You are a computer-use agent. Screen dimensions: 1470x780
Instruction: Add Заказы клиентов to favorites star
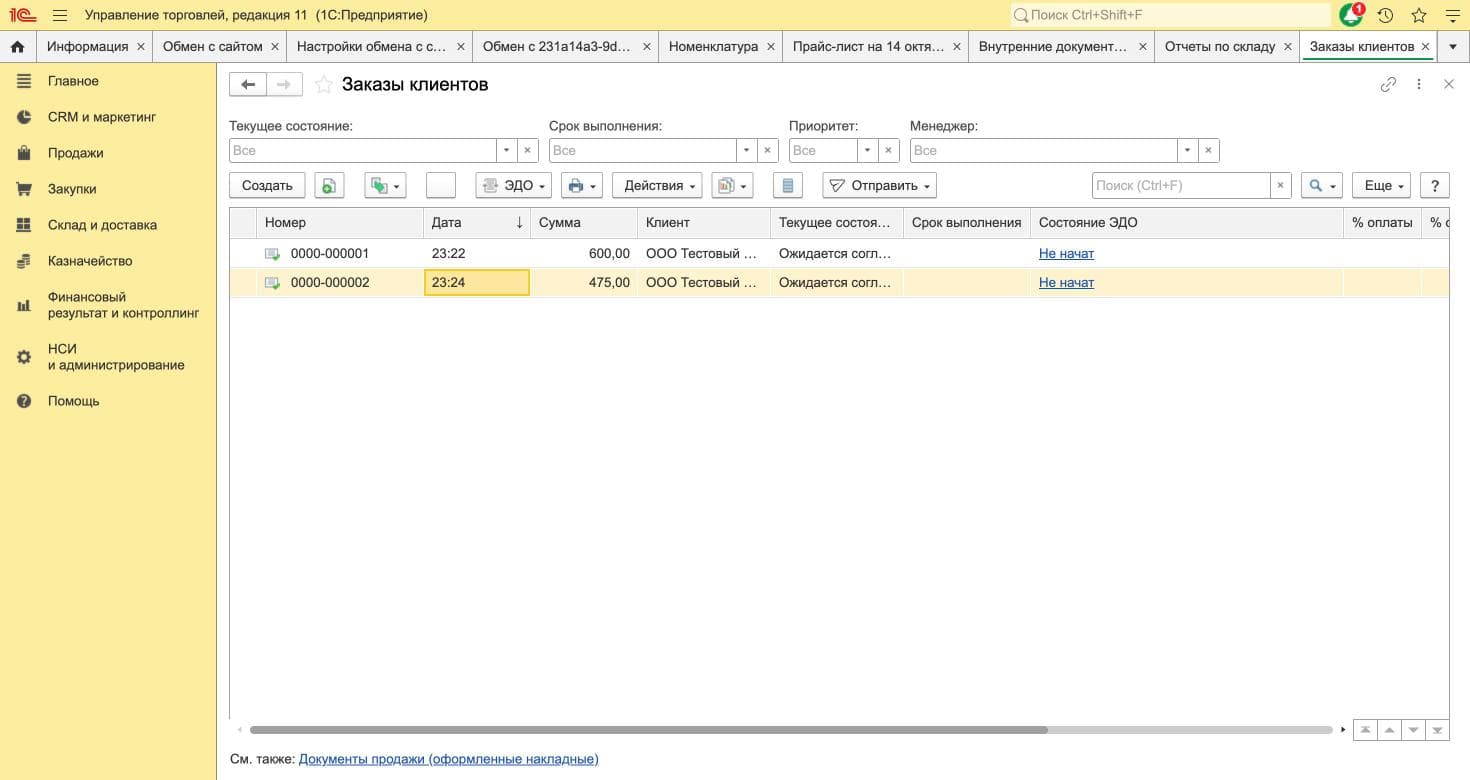pyautogui.click(x=323, y=85)
